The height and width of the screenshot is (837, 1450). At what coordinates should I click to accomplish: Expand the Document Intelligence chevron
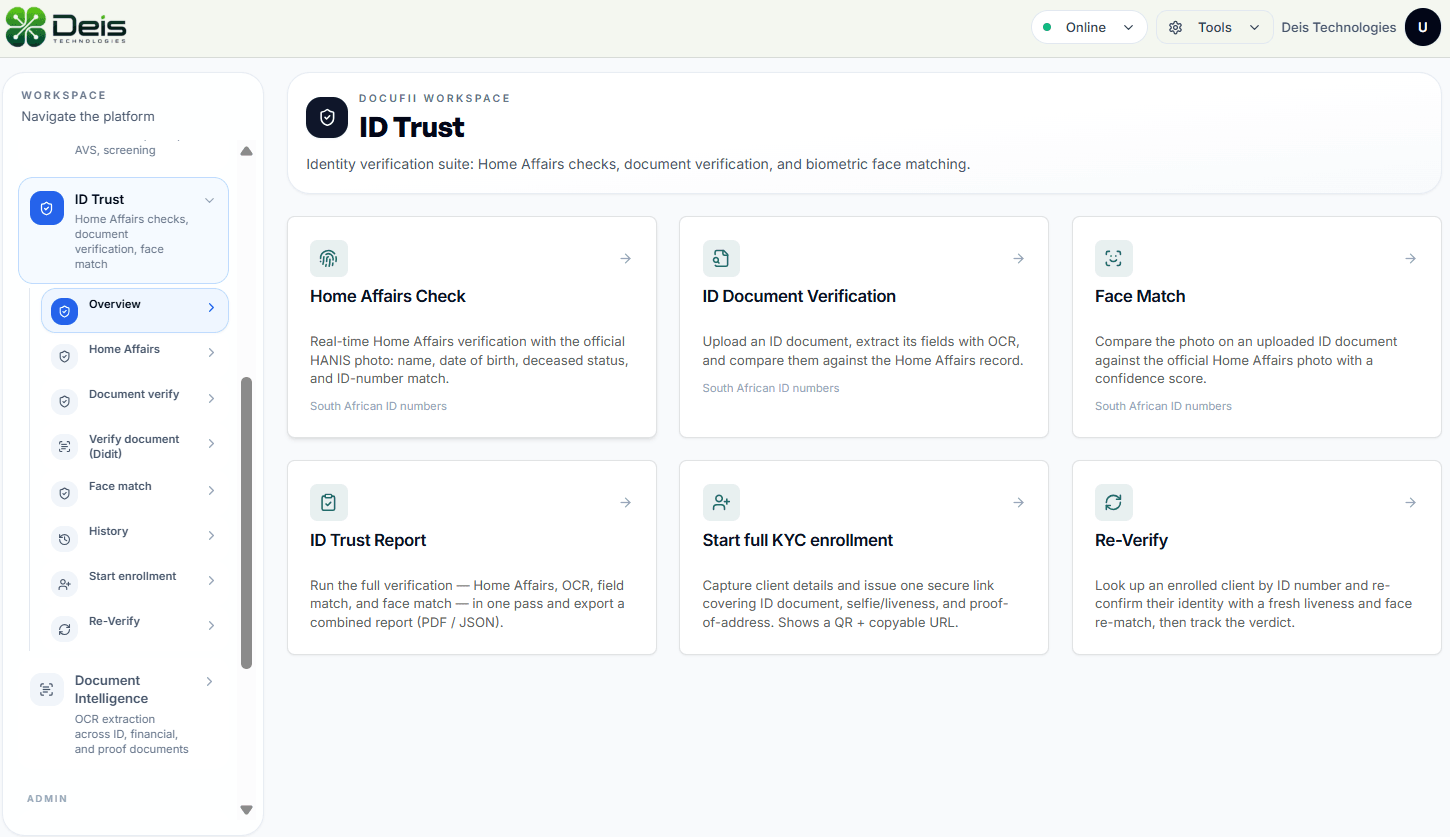point(209,681)
